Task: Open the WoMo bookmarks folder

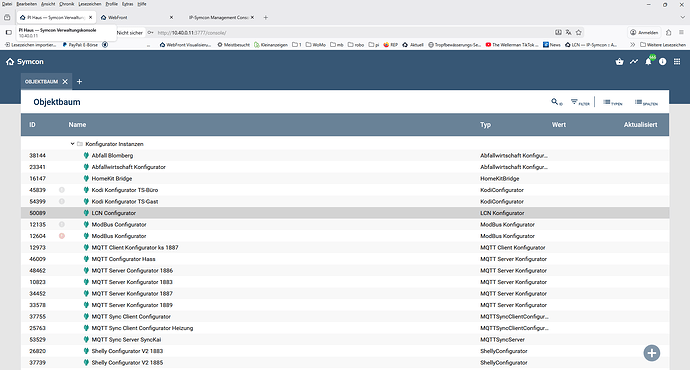Action: click(316, 44)
